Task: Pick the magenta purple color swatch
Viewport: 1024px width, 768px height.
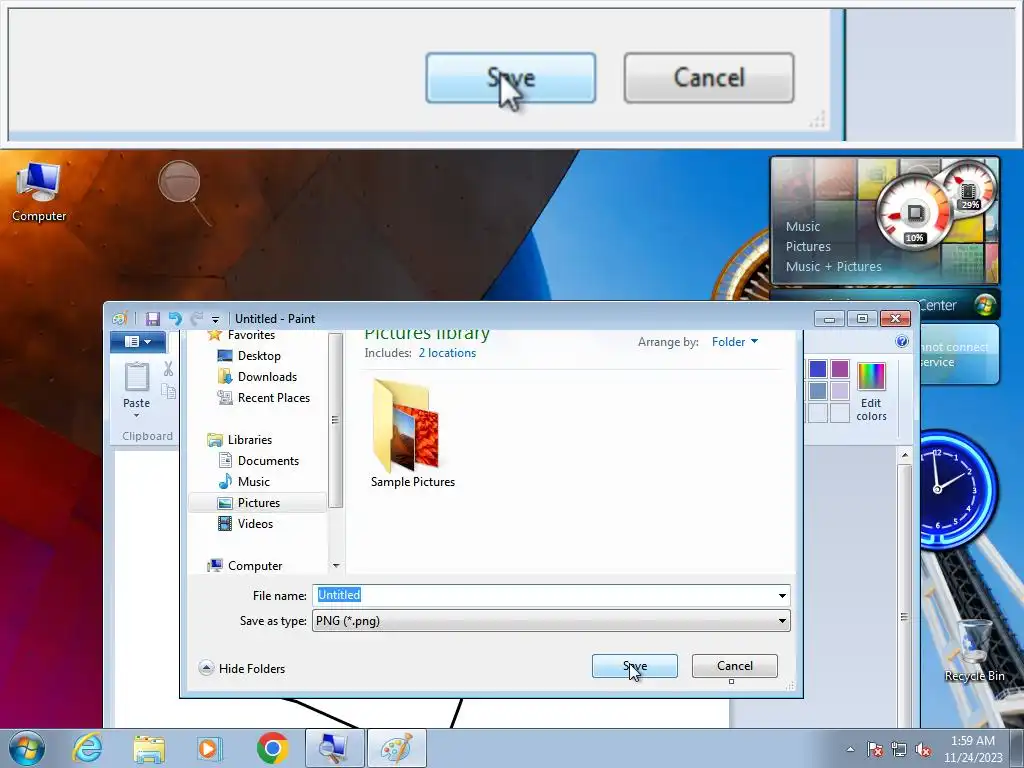Action: tap(840, 369)
